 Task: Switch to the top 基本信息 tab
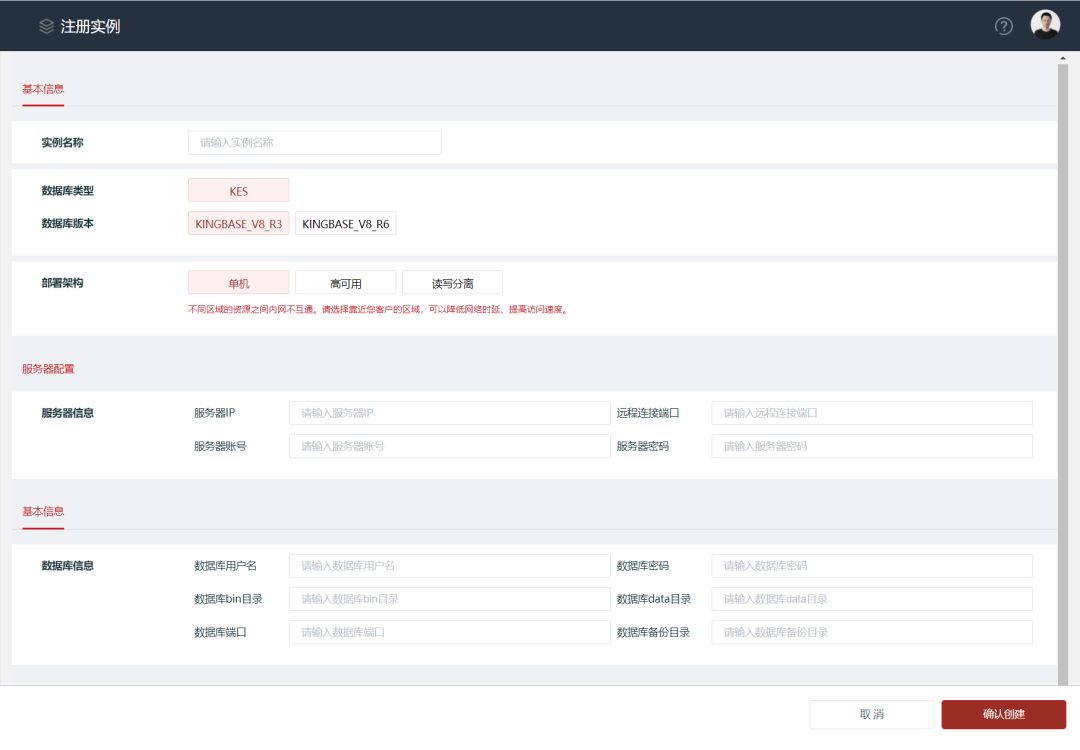click(x=43, y=89)
